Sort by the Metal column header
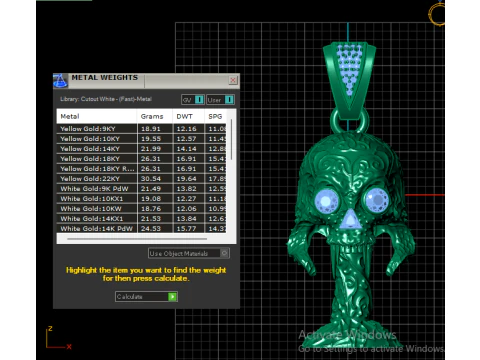This screenshot has height=360, width=480. click(97, 116)
